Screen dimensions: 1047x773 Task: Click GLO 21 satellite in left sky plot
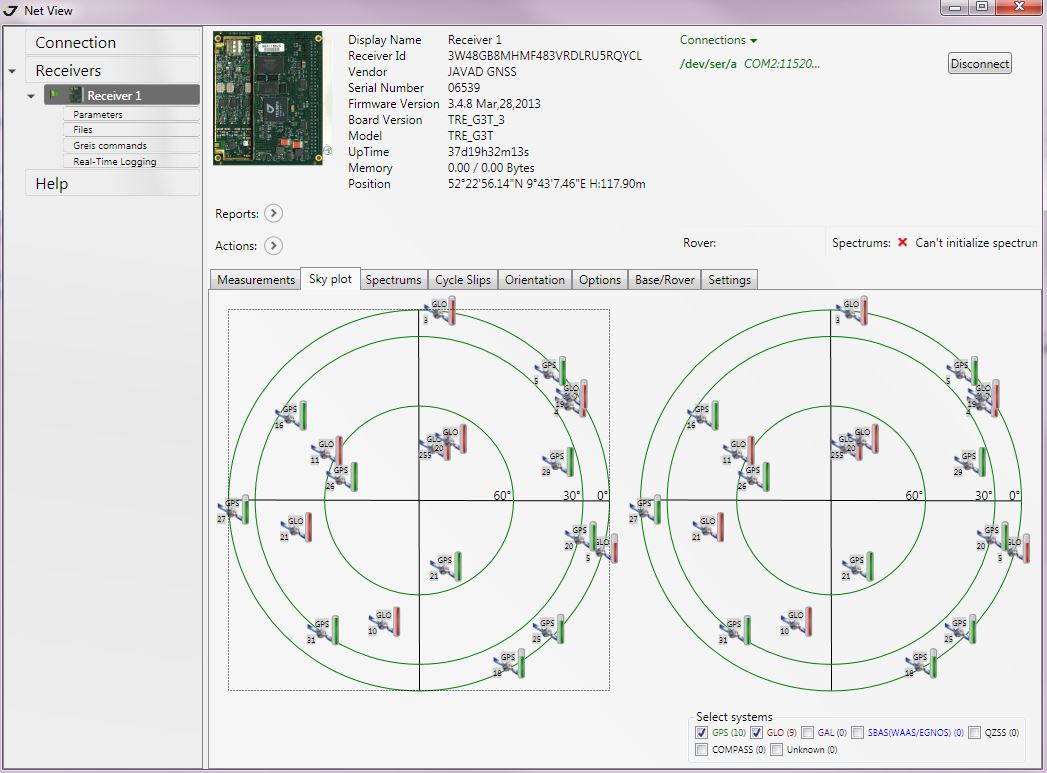tap(296, 527)
